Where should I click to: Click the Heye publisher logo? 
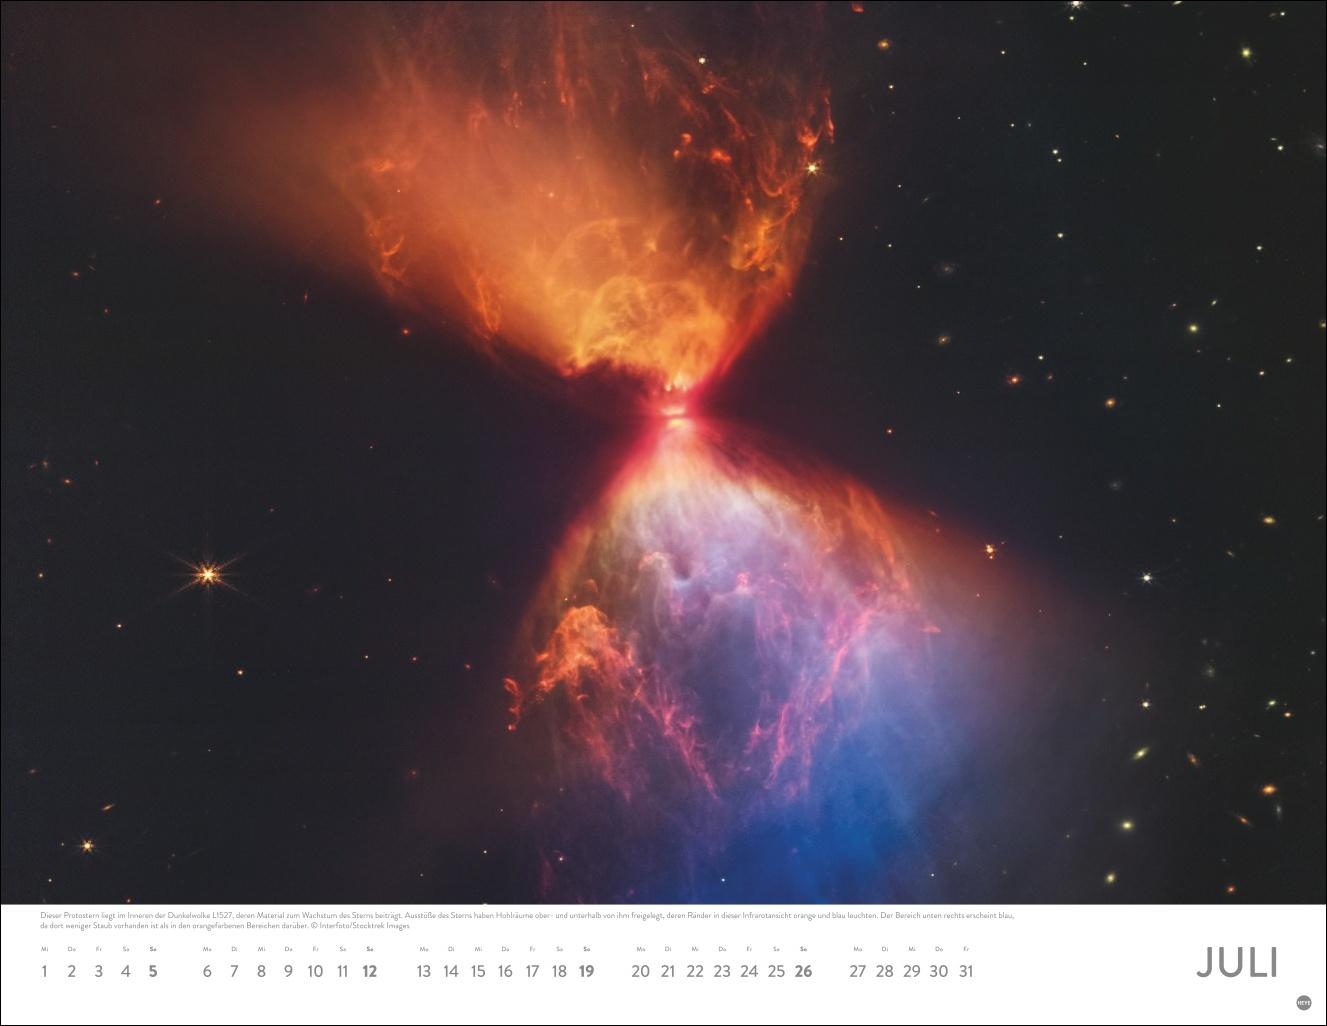[1304, 1003]
